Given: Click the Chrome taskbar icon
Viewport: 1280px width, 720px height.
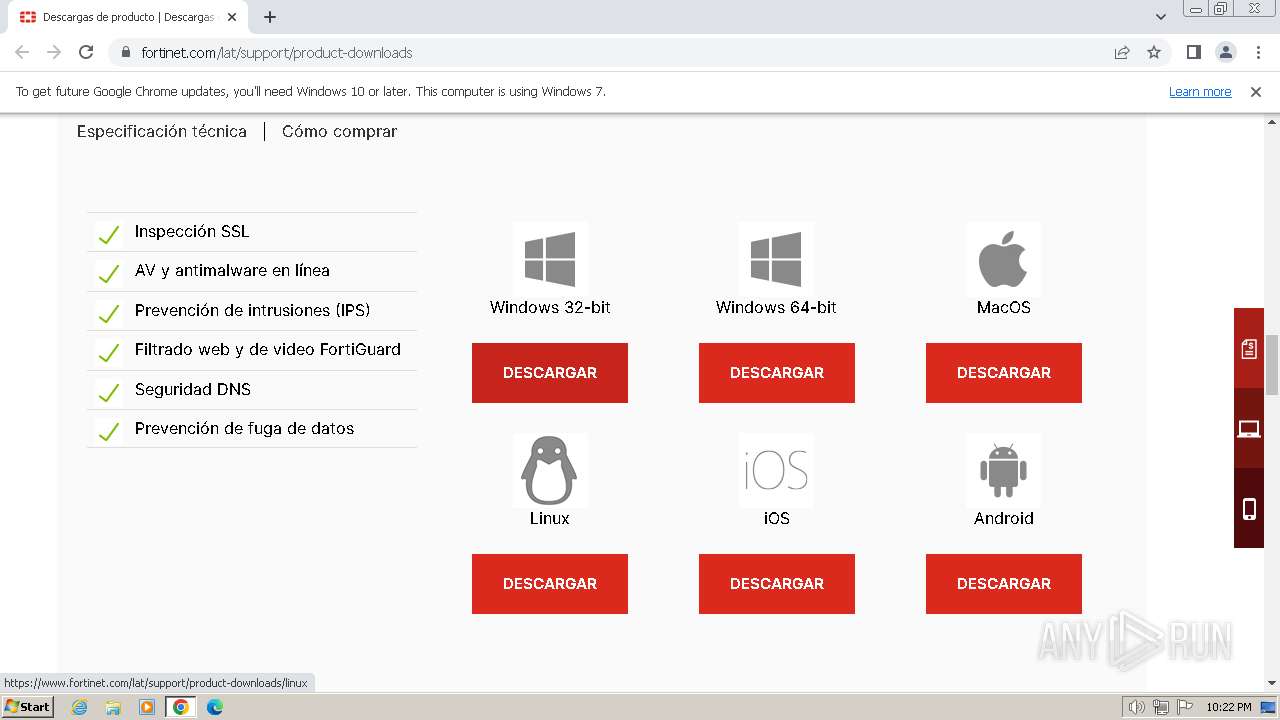Looking at the screenshot, I should (x=181, y=707).
